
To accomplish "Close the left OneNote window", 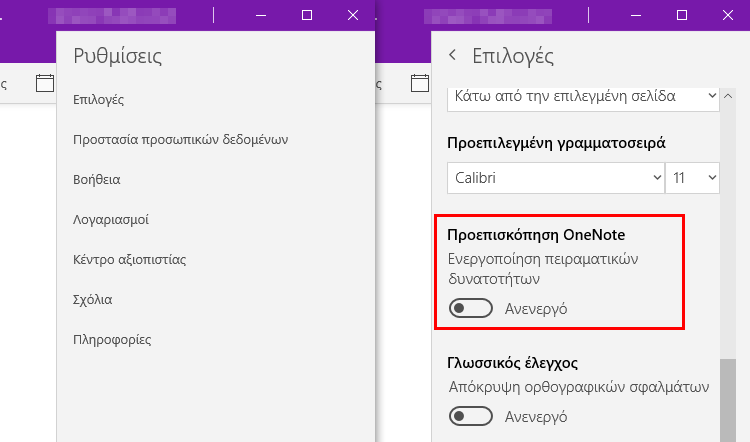I will coord(353,15).
